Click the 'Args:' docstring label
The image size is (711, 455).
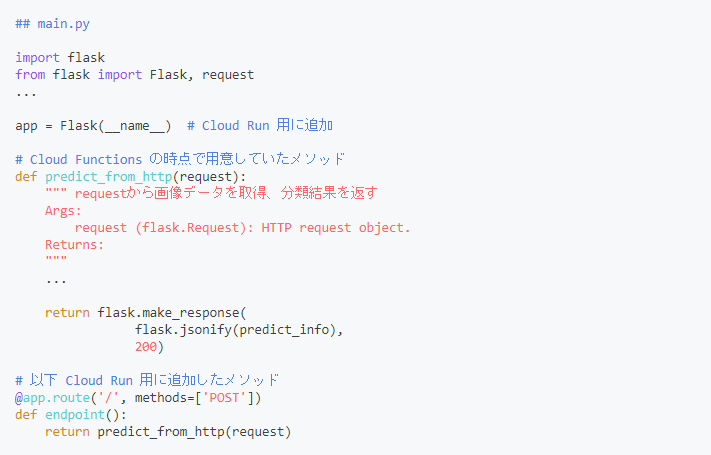(63, 211)
